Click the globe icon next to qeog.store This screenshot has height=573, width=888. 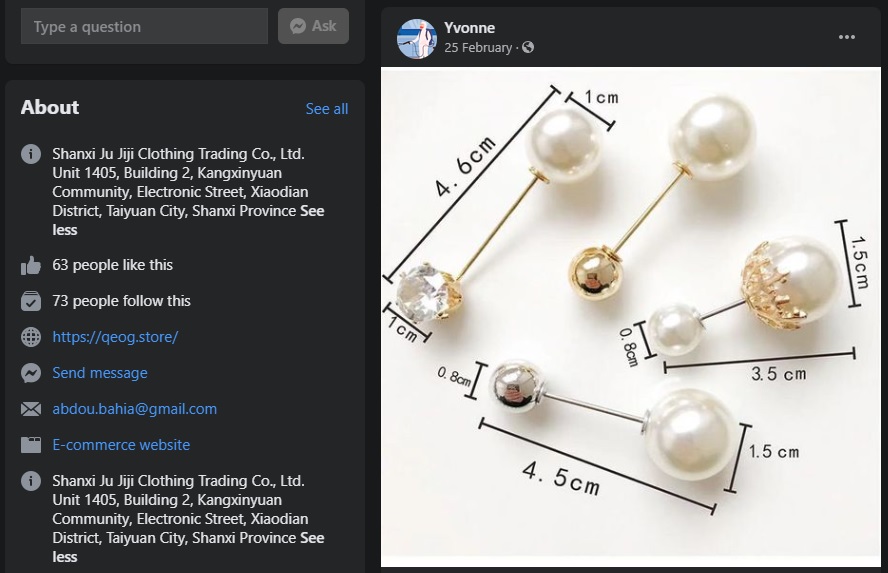pyautogui.click(x=31, y=337)
